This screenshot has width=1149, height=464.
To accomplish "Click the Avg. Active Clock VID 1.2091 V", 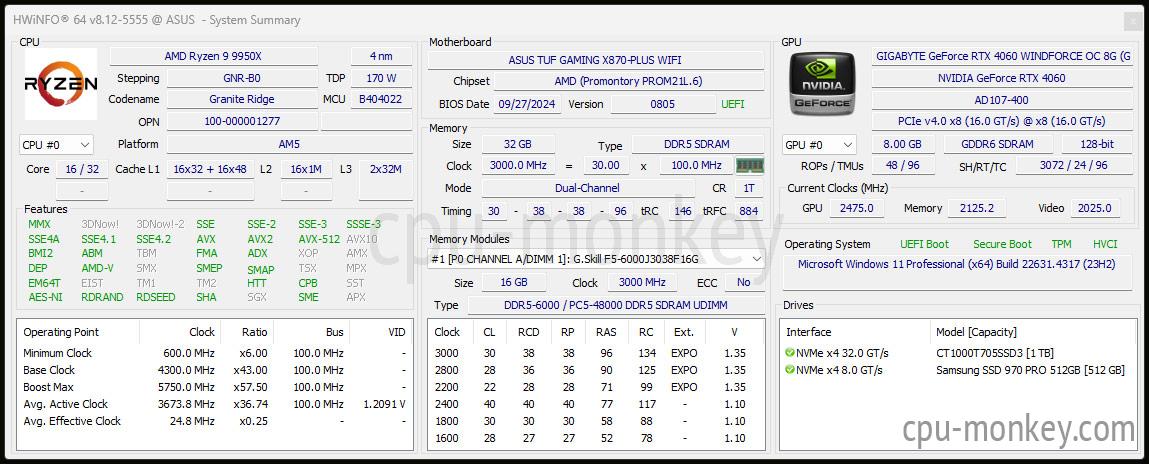I will pyautogui.click(x=385, y=404).
